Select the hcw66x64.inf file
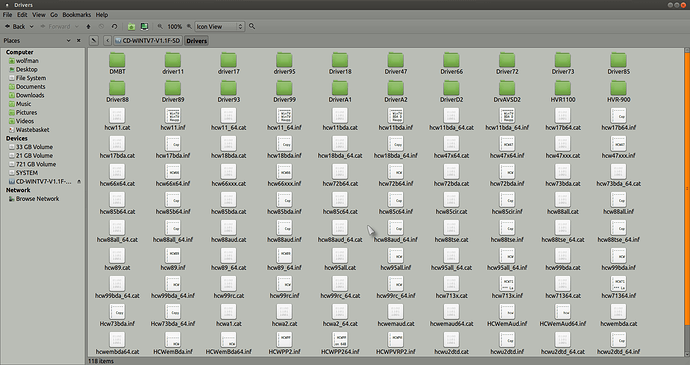The width and height of the screenshot is (690, 365). 173,175
